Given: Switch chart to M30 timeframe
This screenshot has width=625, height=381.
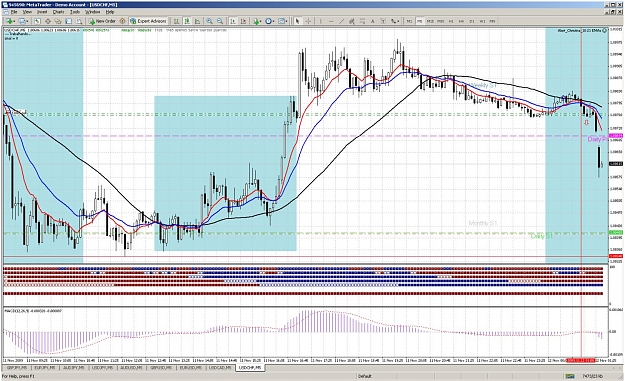Looking at the screenshot, I should [x=440, y=21].
